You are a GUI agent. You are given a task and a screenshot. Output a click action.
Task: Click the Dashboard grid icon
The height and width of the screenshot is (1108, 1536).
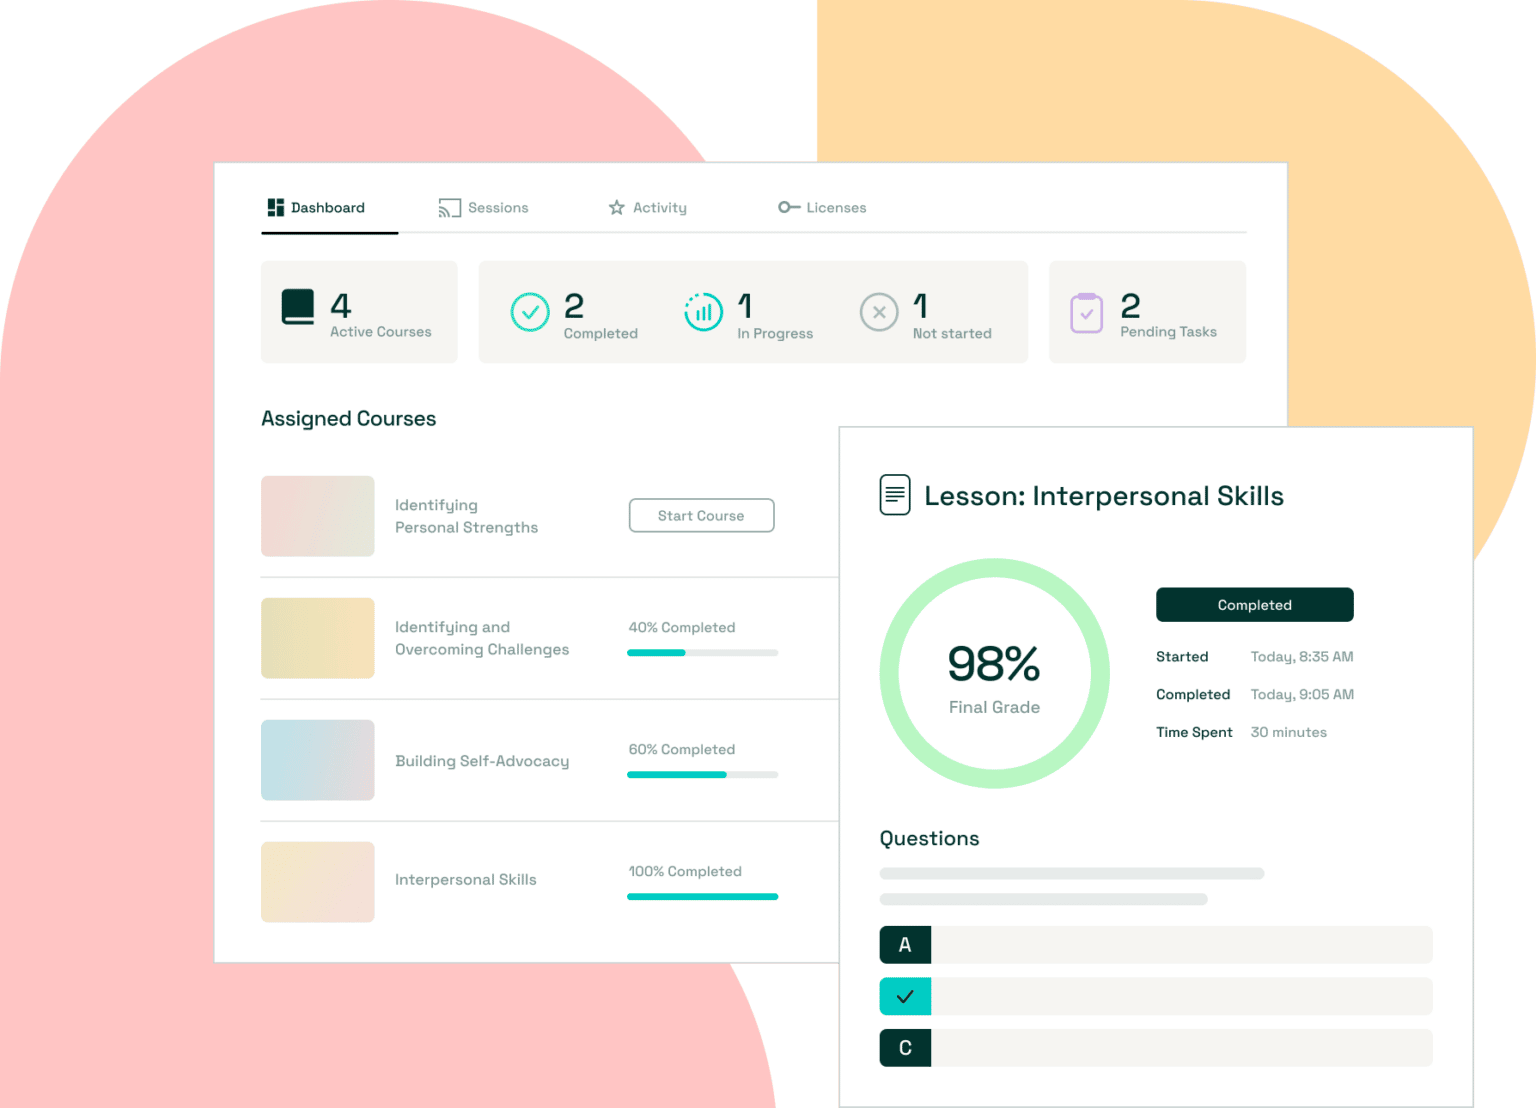(x=276, y=207)
